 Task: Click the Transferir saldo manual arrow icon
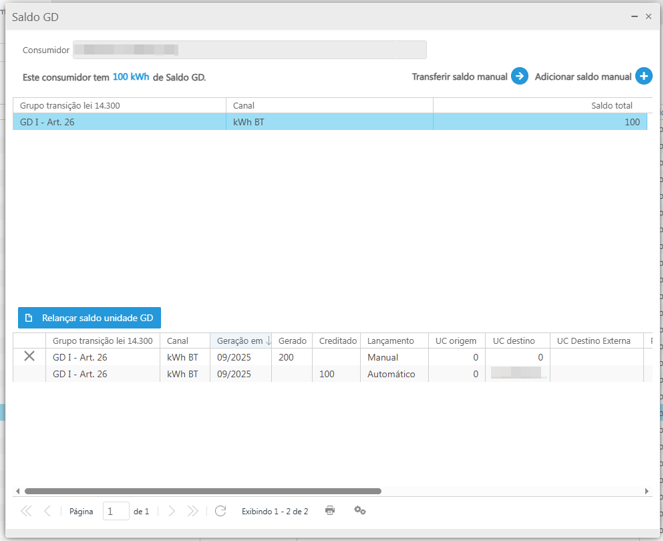[520, 77]
